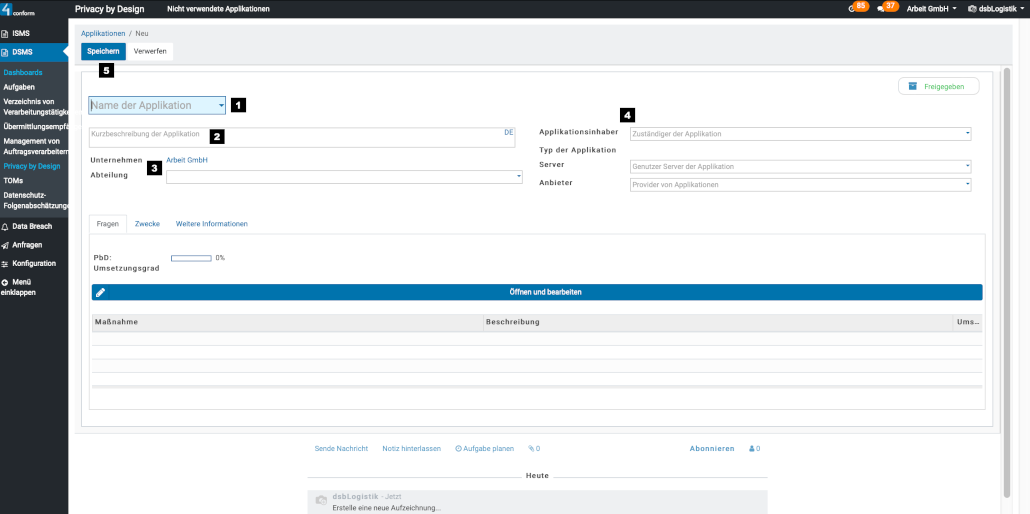Click the Anfragen paper plane icon
This screenshot has width=1030, height=514.
(x=5, y=245)
